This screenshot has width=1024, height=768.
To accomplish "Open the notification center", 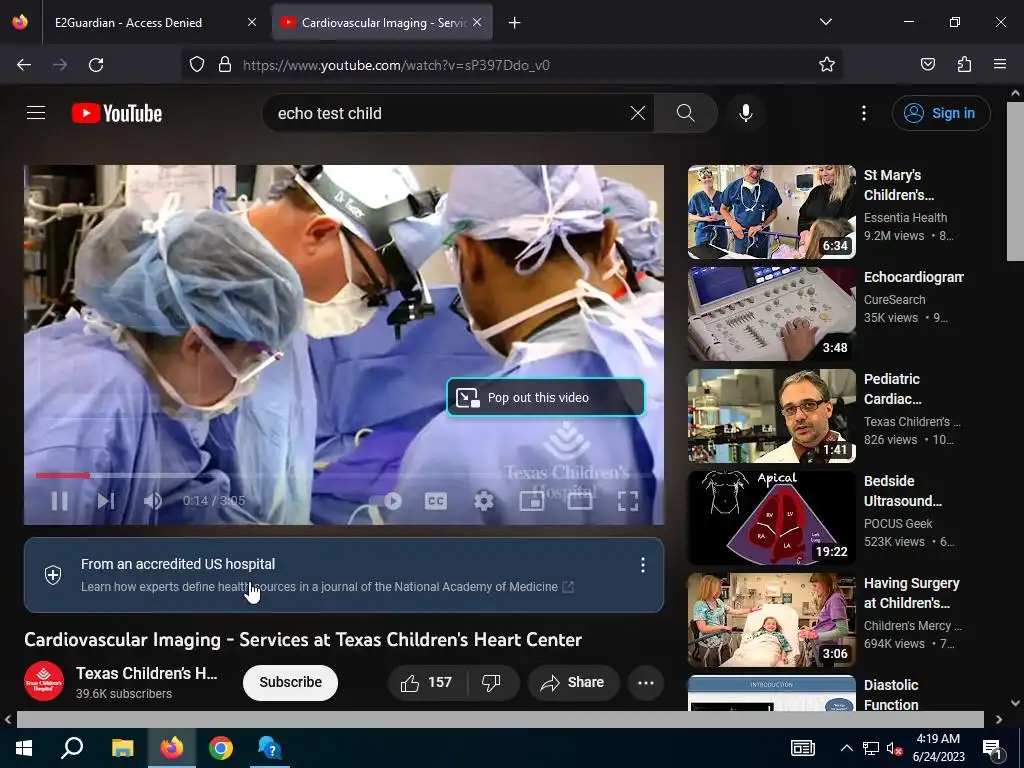I will point(993,749).
